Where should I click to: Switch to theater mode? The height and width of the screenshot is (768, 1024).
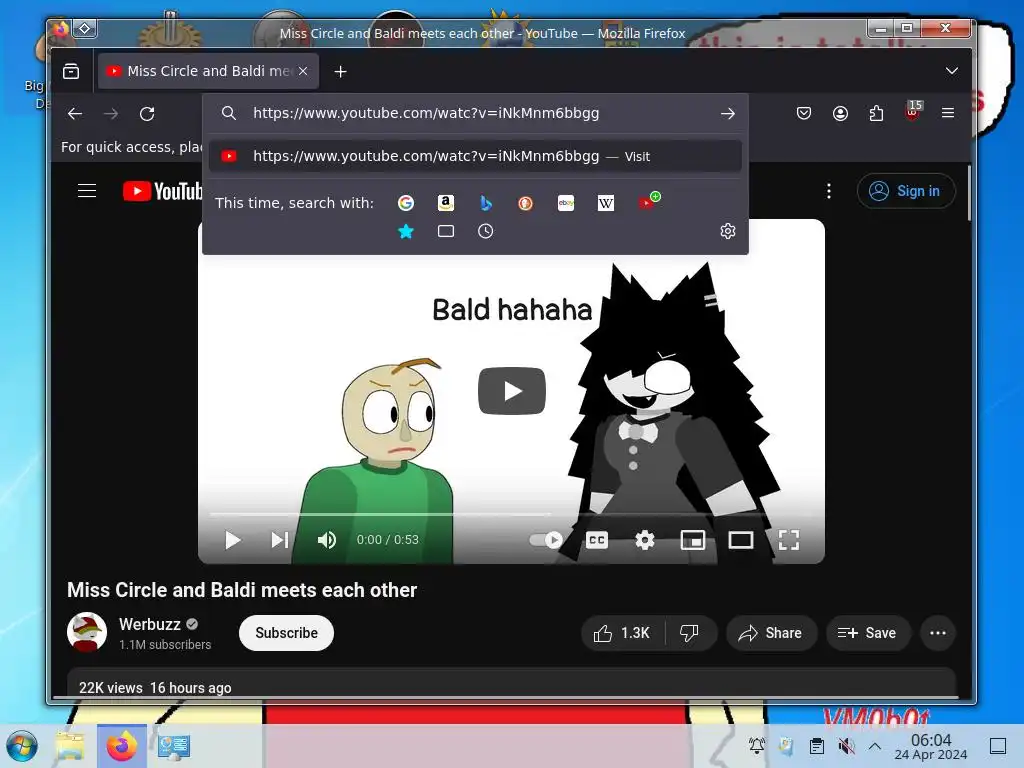tap(741, 540)
